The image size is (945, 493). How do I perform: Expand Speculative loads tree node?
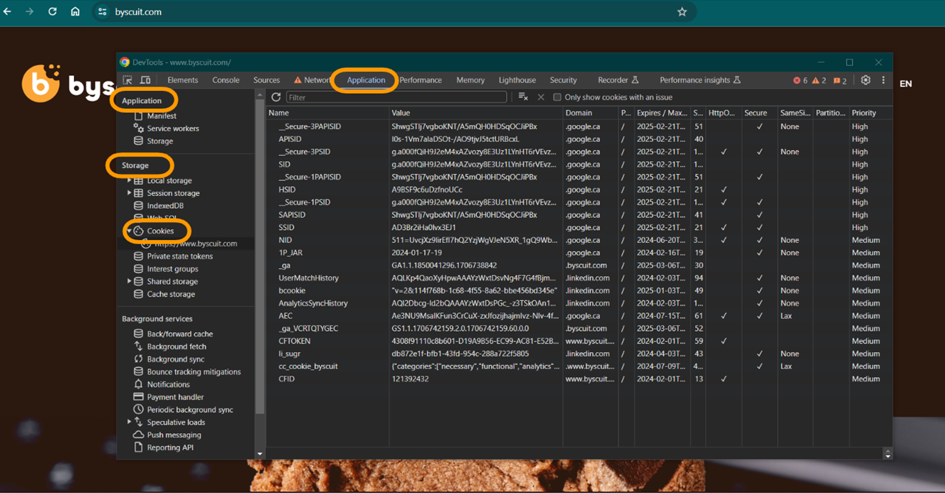(x=129, y=422)
